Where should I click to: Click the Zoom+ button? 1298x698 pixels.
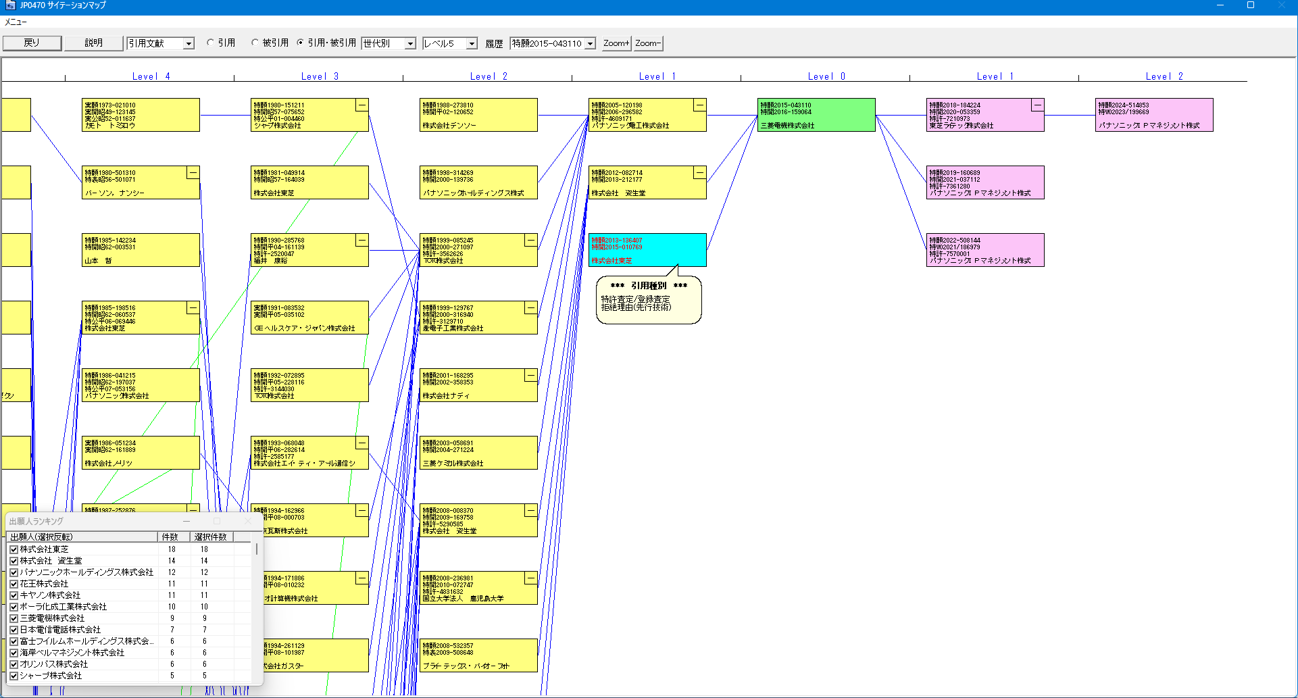616,43
